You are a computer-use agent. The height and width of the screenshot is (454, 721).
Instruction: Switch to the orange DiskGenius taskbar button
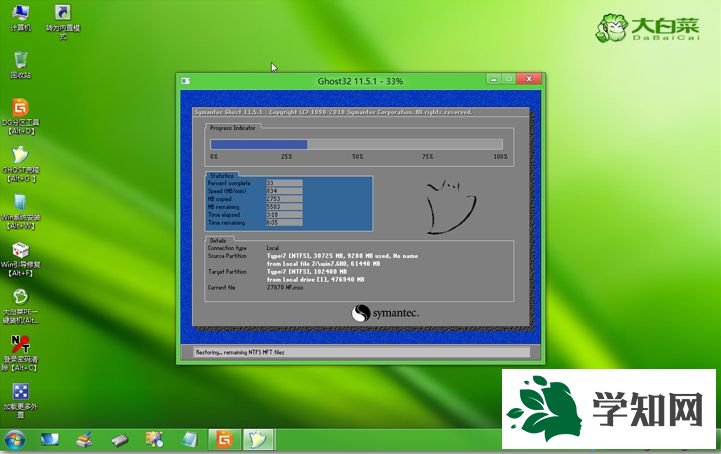pos(224,440)
